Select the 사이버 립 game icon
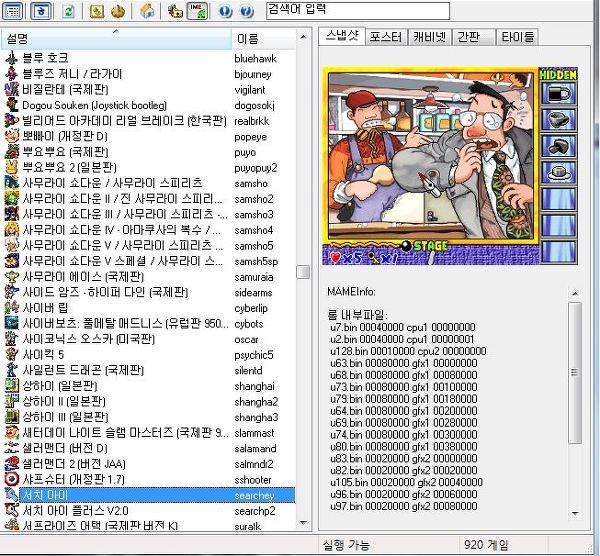This screenshot has width=600, height=556. [11, 308]
